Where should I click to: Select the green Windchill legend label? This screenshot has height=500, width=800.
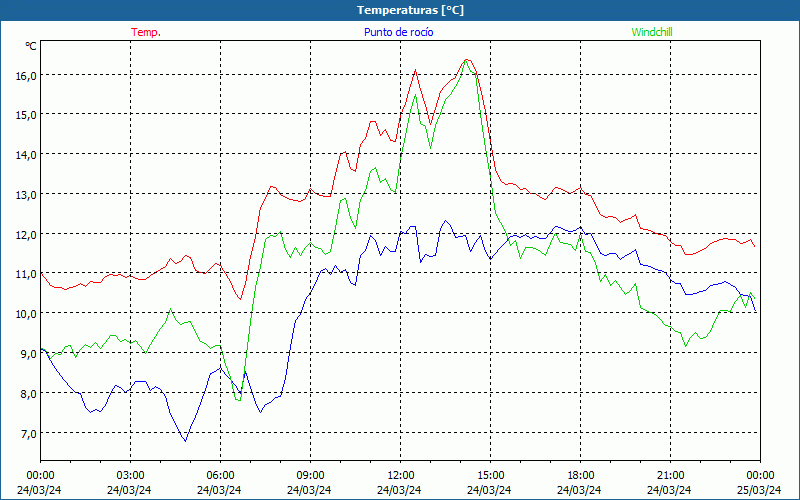(652, 32)
